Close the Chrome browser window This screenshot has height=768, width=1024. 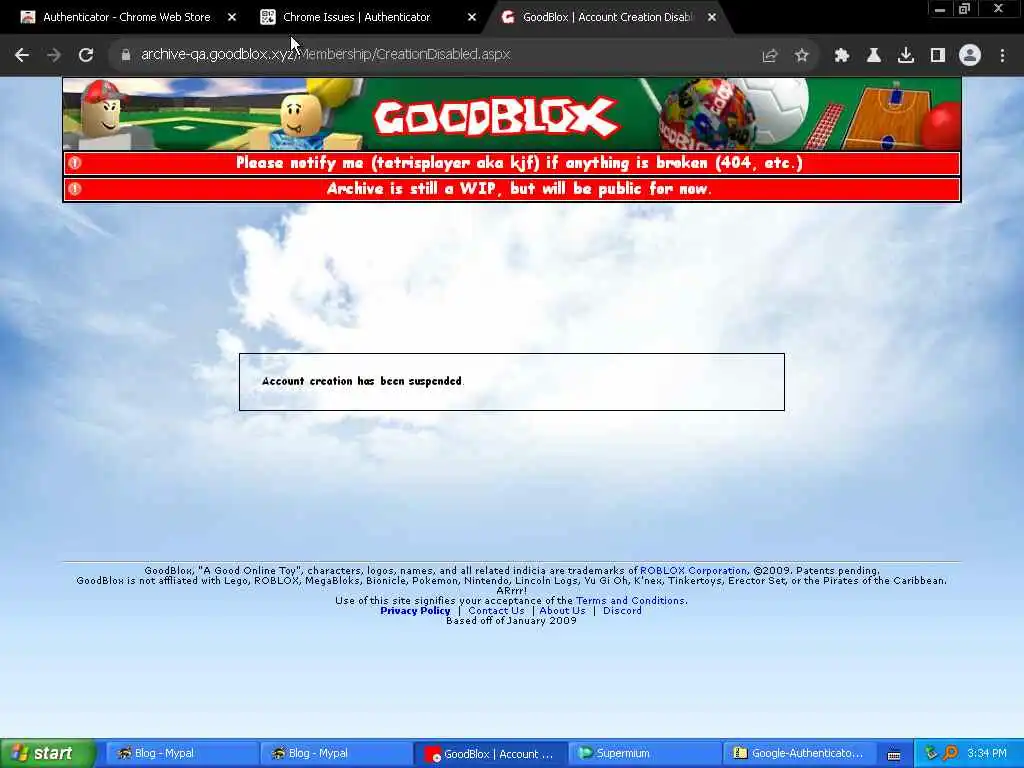click(x=999, y=9)
